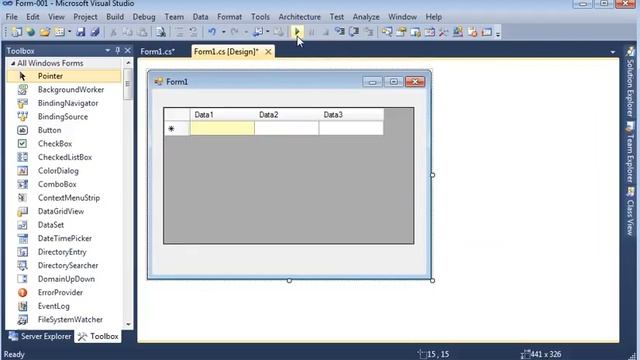Click the Toolbox scrollbar up arrow
640x360 pixels.
pos(128,63)
